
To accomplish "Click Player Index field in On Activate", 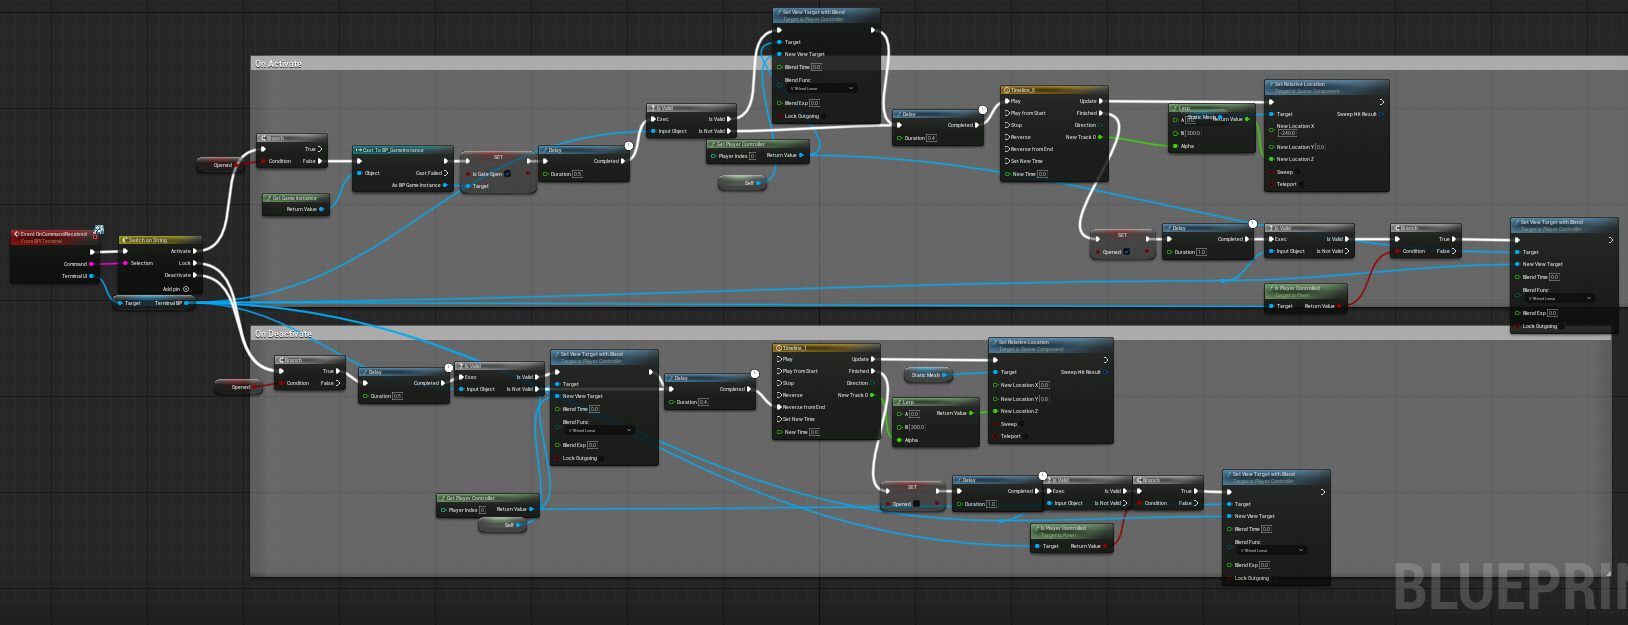I will (752, 156).
